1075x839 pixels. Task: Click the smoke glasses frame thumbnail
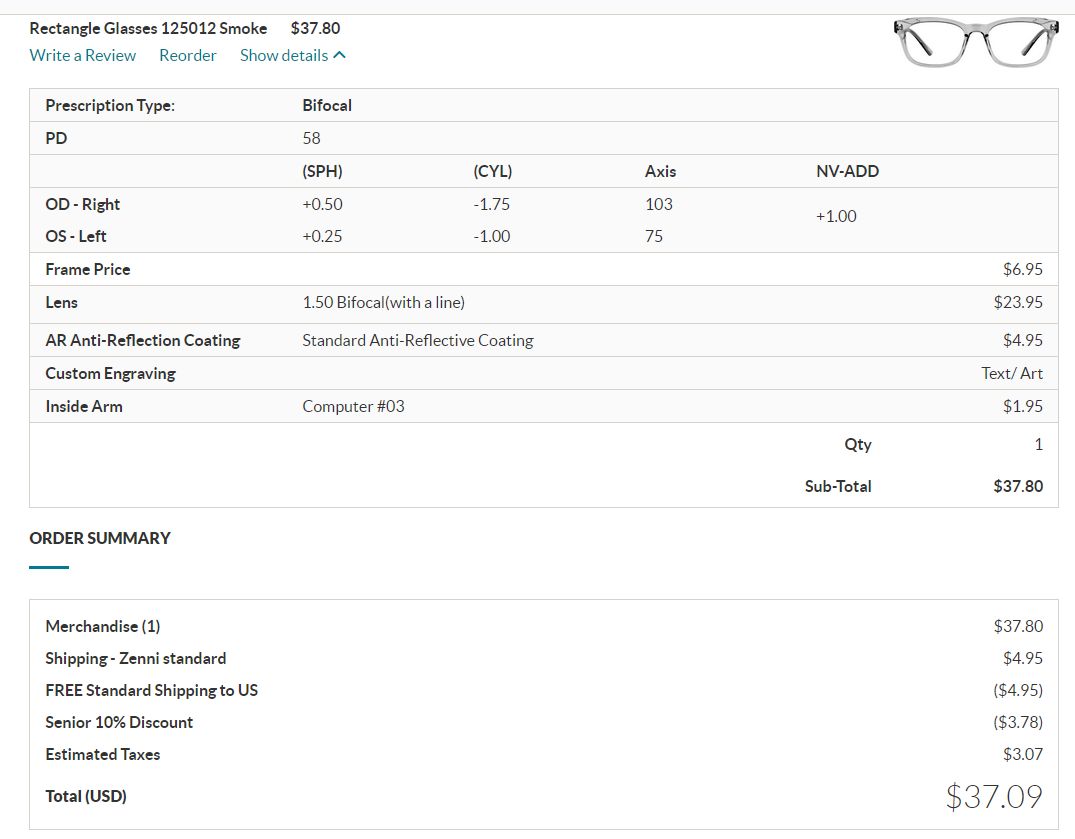[x=975, y=43]
